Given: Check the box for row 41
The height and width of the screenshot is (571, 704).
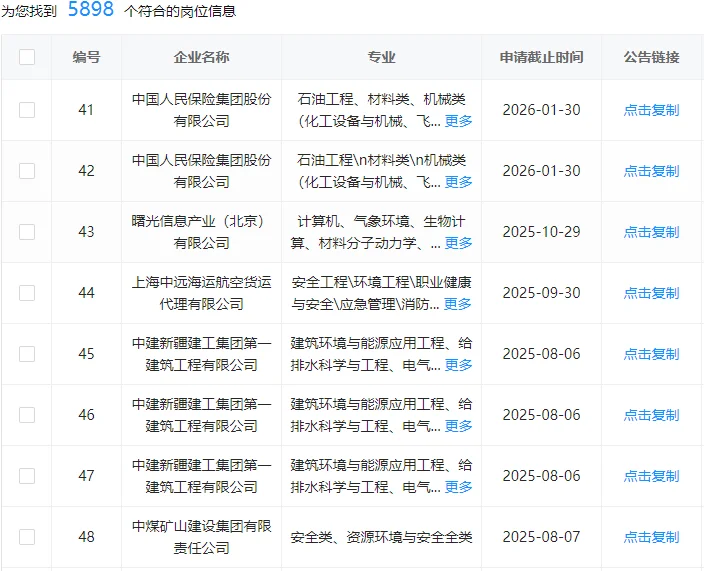Looking at the screenshot, I should click(27, 110).
